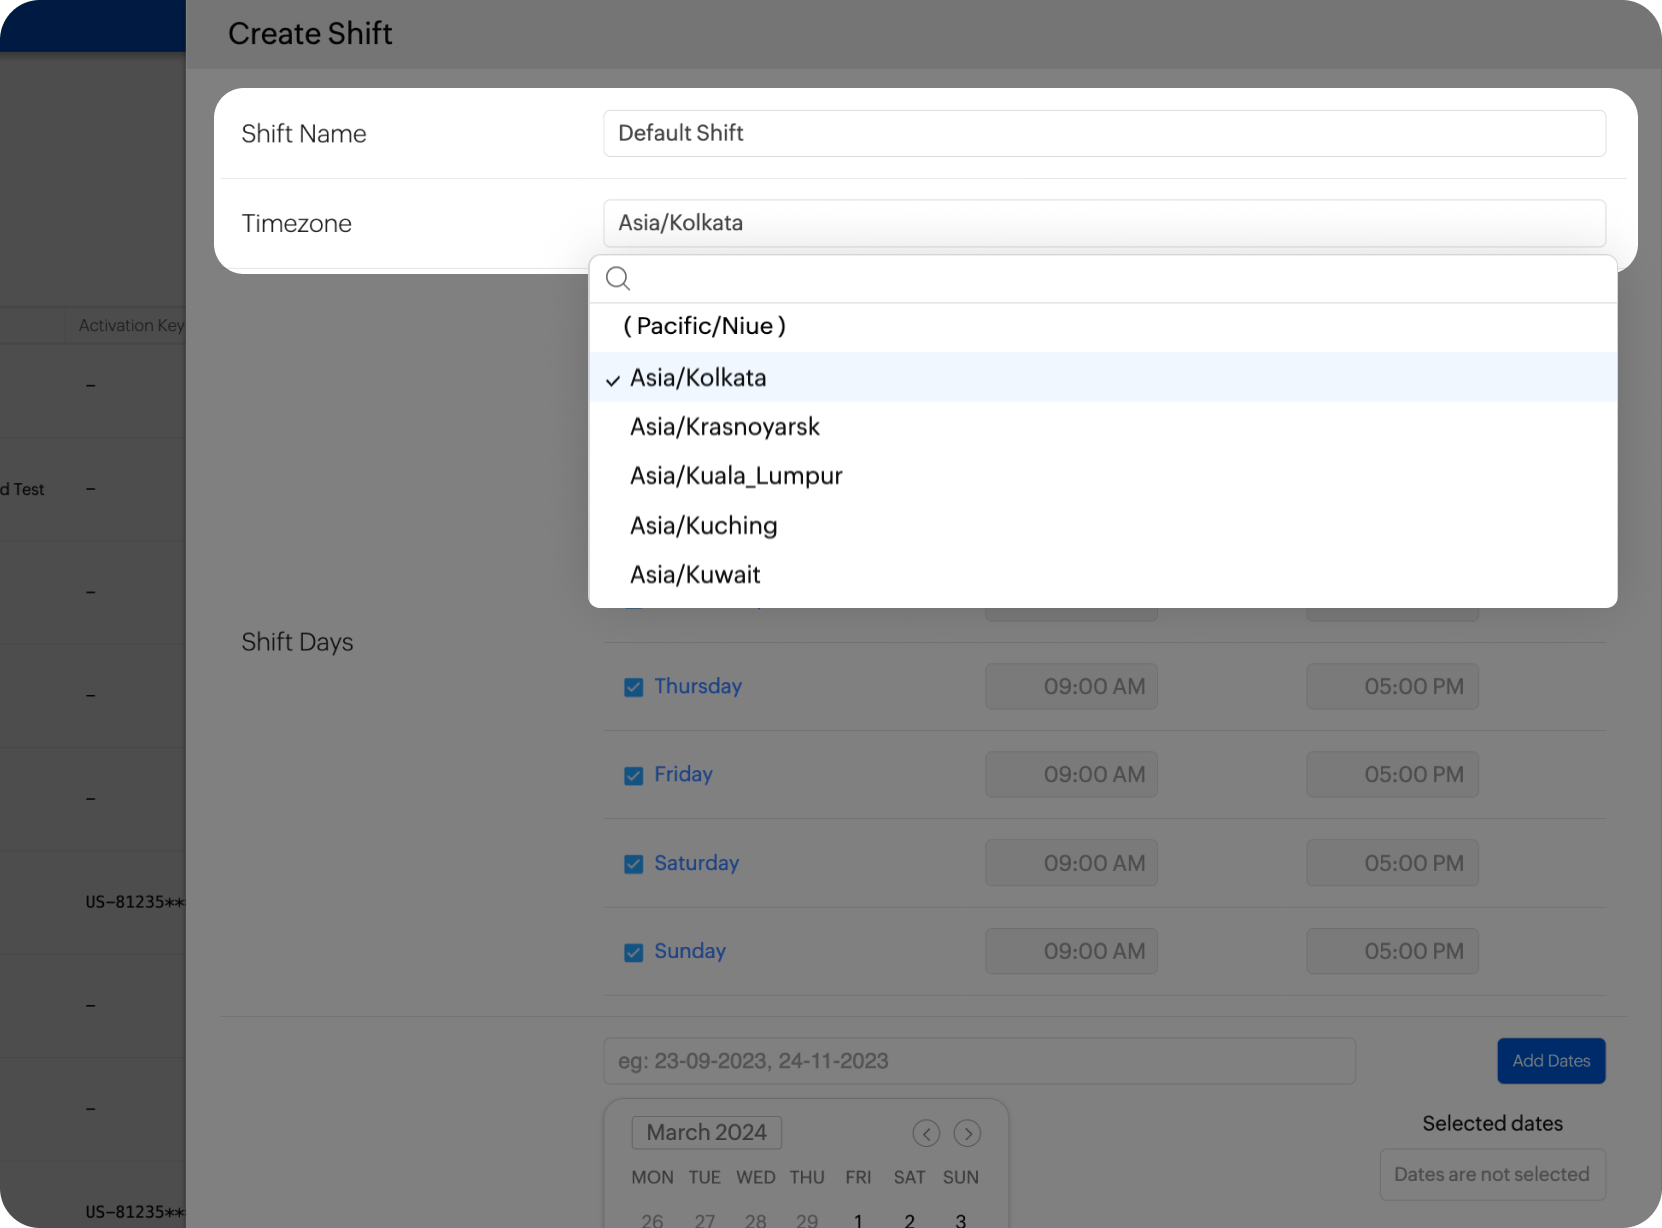Pick Asia/Kuwait from the timezone list
Viewport: 1662px width, 1228px height.
pos(695,575)
